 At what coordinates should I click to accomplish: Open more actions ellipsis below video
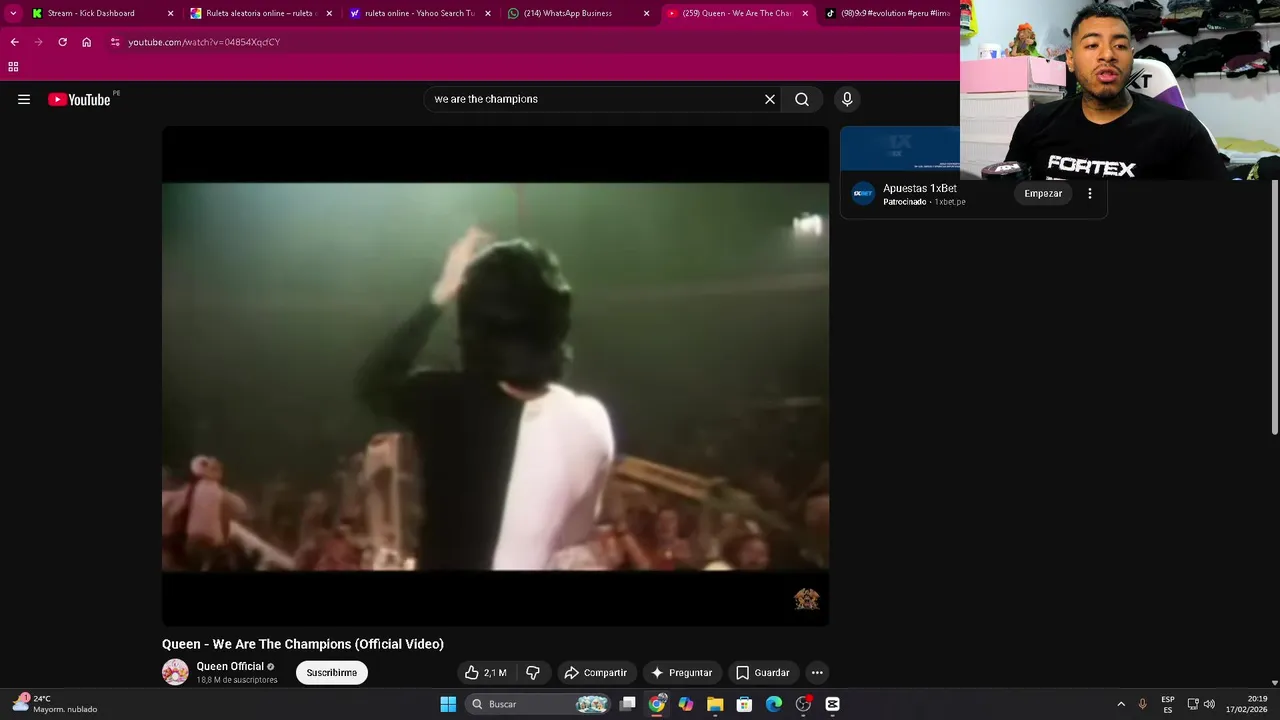point(817,673)
